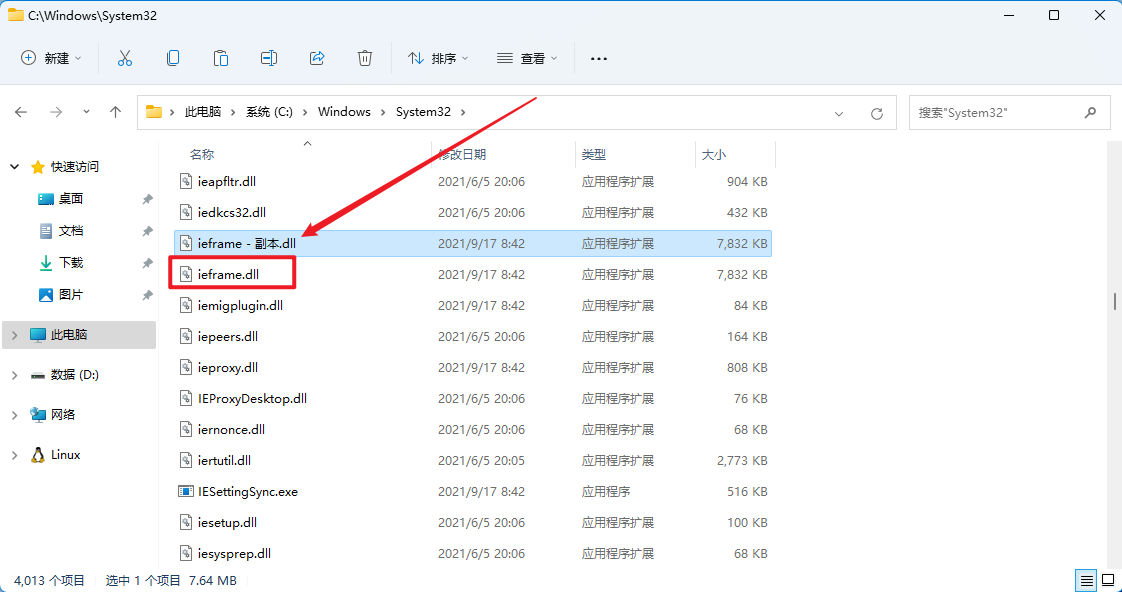
Task: Click the iesysprep.dll file icon
Action: pyautogui.click(x=186, y=553)
